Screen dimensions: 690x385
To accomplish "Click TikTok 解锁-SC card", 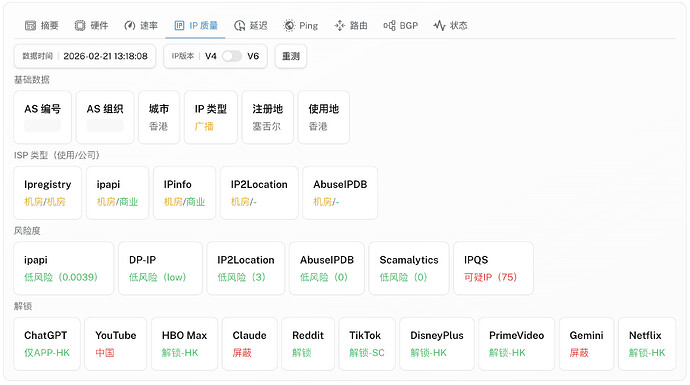I will (x=367, y=344).
